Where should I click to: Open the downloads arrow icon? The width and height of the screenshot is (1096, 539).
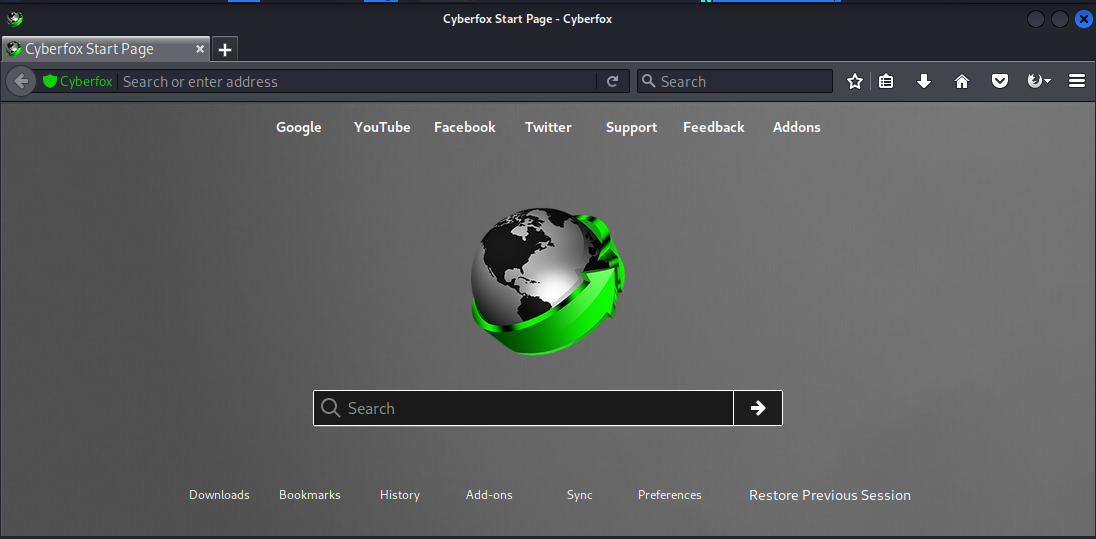pos(924,82)
